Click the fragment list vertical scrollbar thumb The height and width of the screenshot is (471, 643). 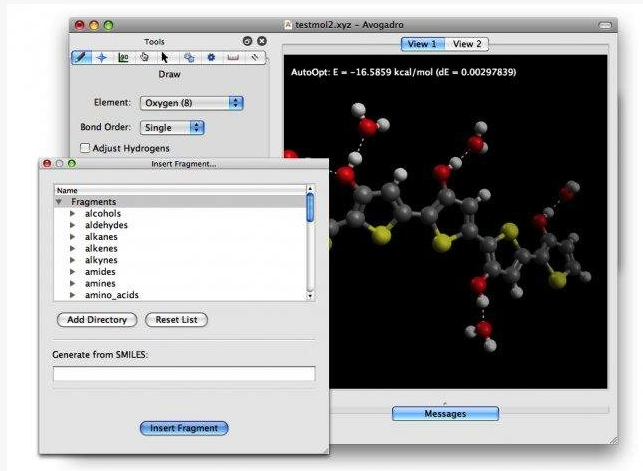(x=310, y=208)
